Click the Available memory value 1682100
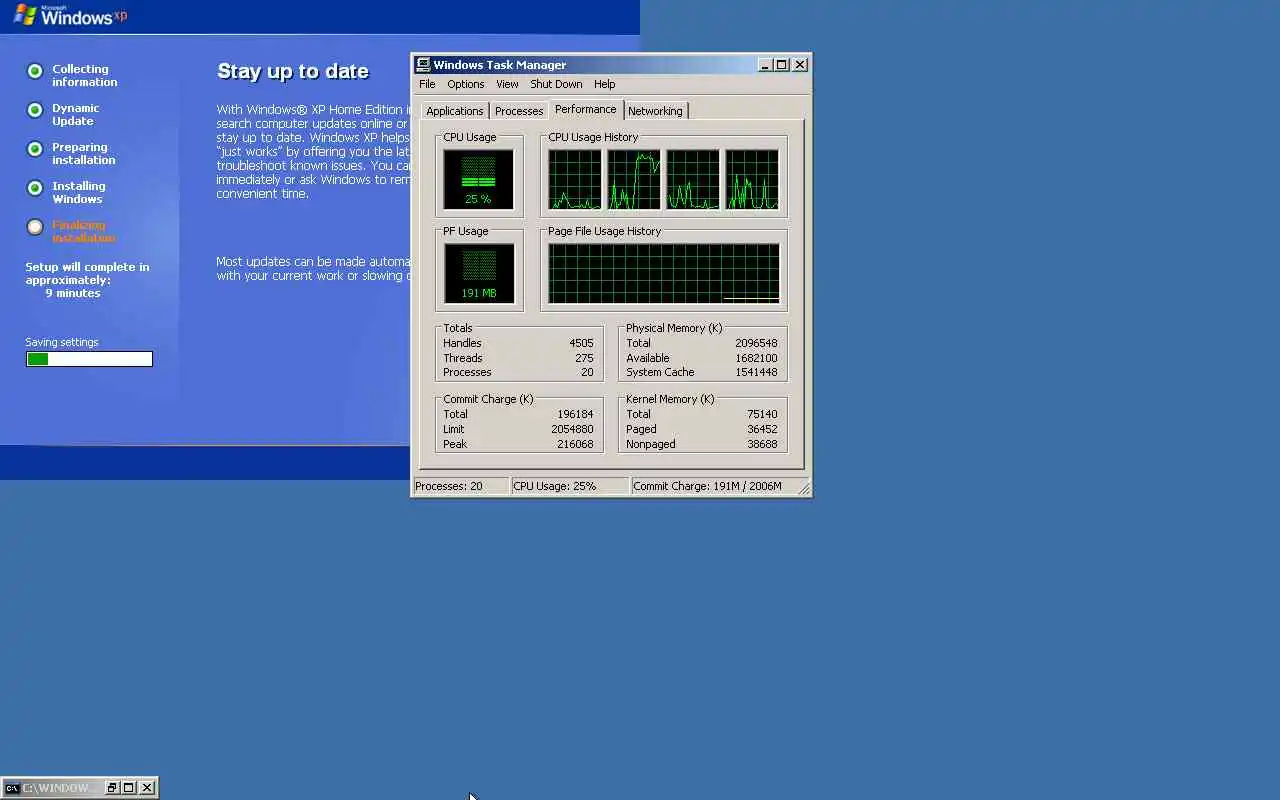1280x800 pixels. 756,358
